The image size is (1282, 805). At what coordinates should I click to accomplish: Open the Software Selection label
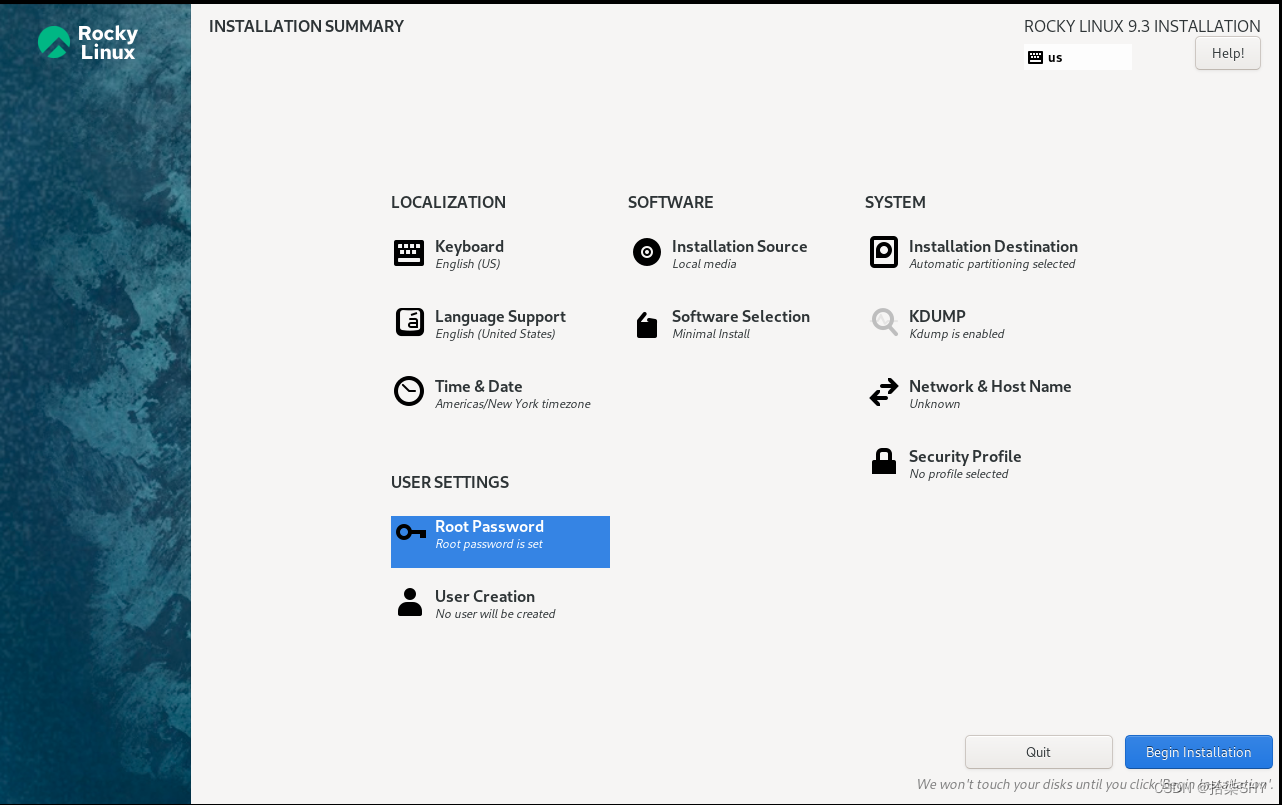741,316
